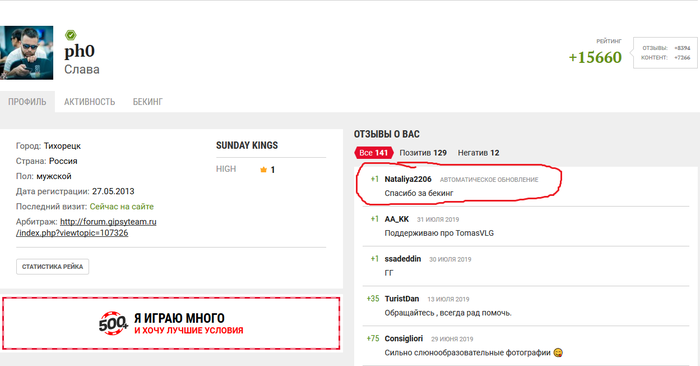Click the date 29 июня 2019
This screenshot has width=700, height=366.
tap(452, 339)
